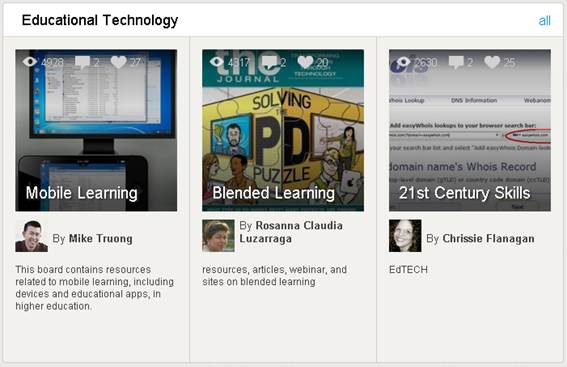Click the Educational Technology section heading
Image resolution: width=567 pixels, height=367 pixels.
[100, 20]
